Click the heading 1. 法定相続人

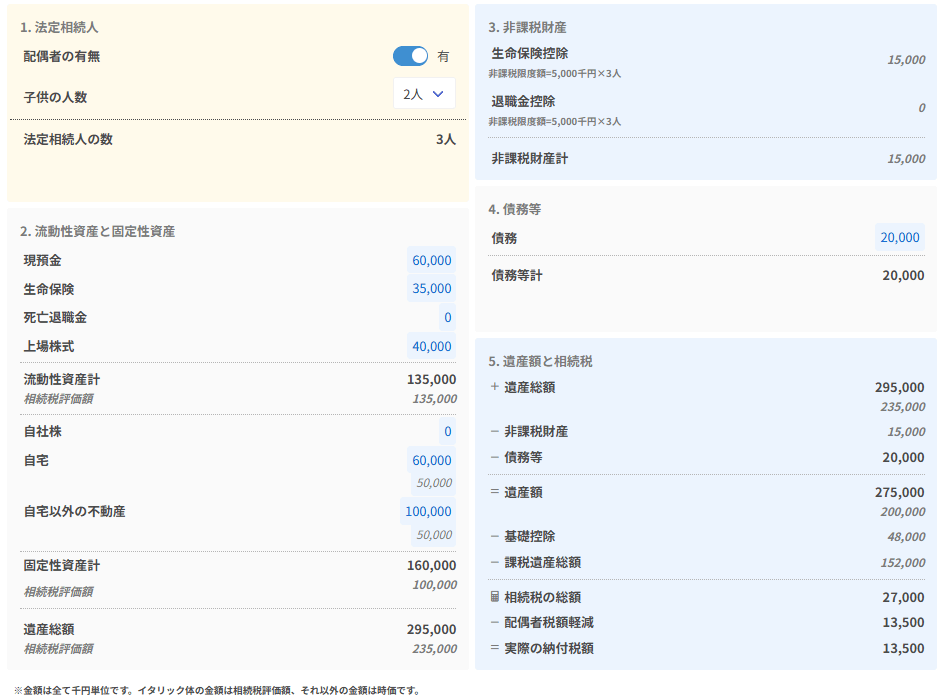pyautogui.click(x=59, y=27)
